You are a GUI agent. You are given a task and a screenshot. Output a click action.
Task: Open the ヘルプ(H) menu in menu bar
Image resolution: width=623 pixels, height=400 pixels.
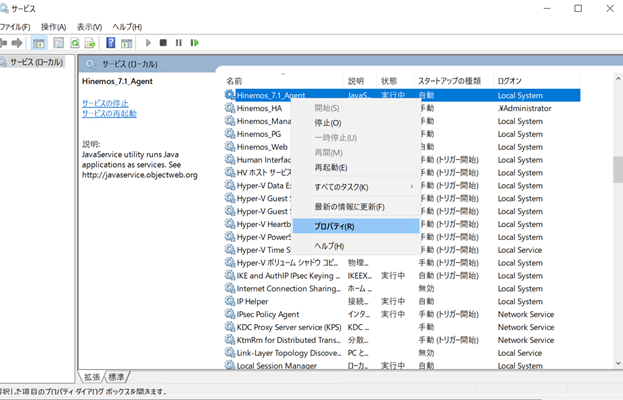(127, 27)
